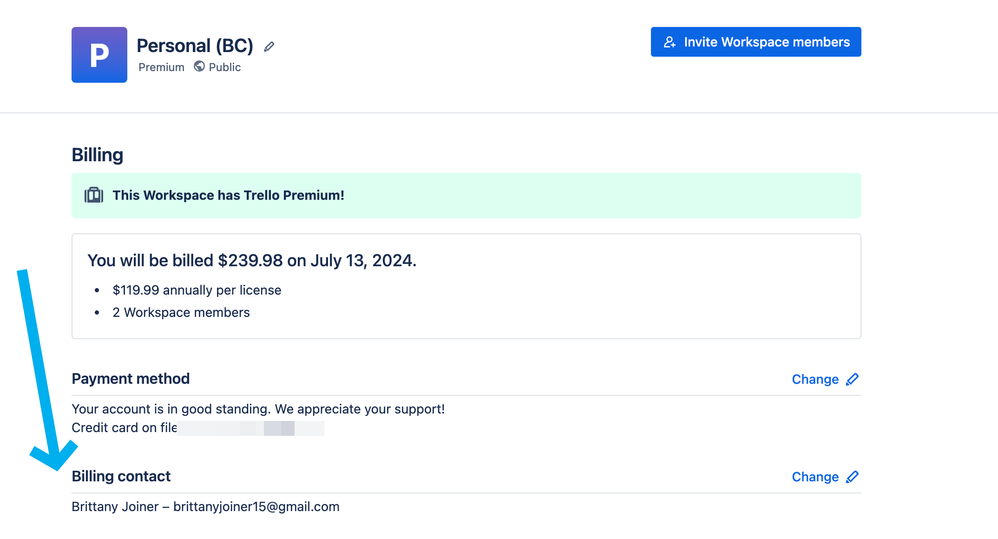Click pencil icon next to Billing contact Change

pyautogui.click(x=852, y=477)
